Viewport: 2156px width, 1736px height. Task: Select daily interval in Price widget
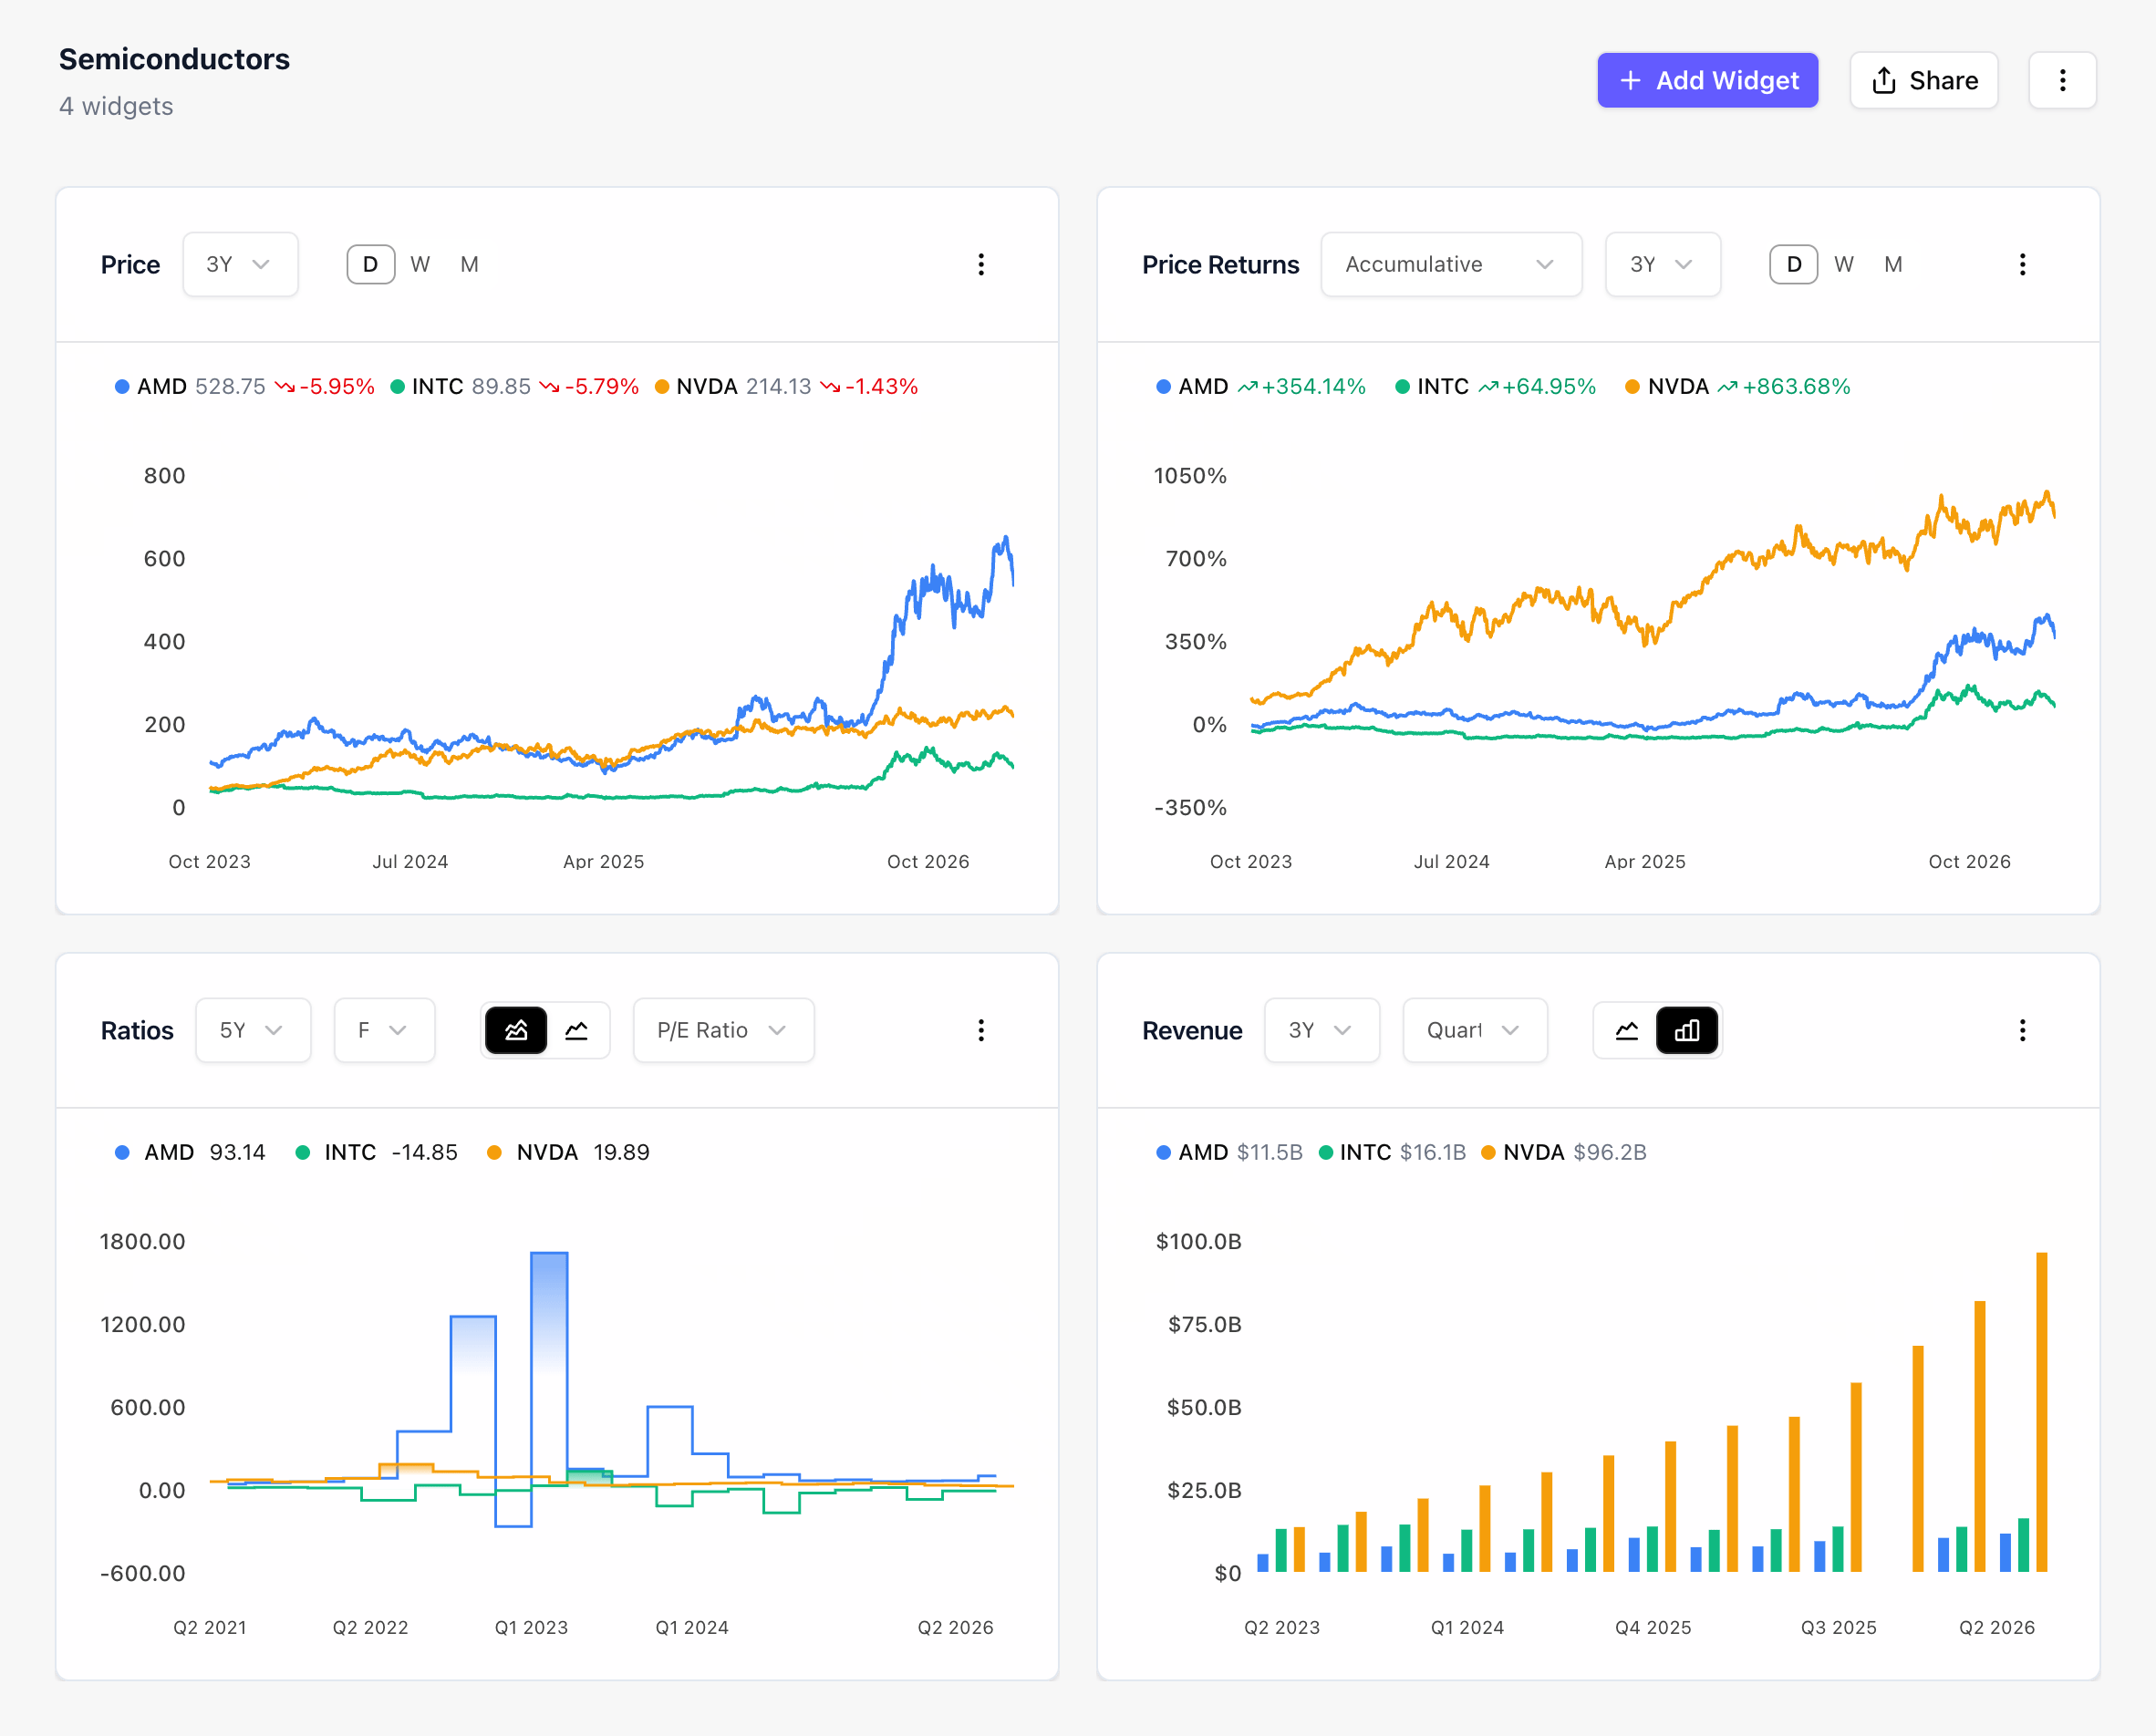[370, 264]
